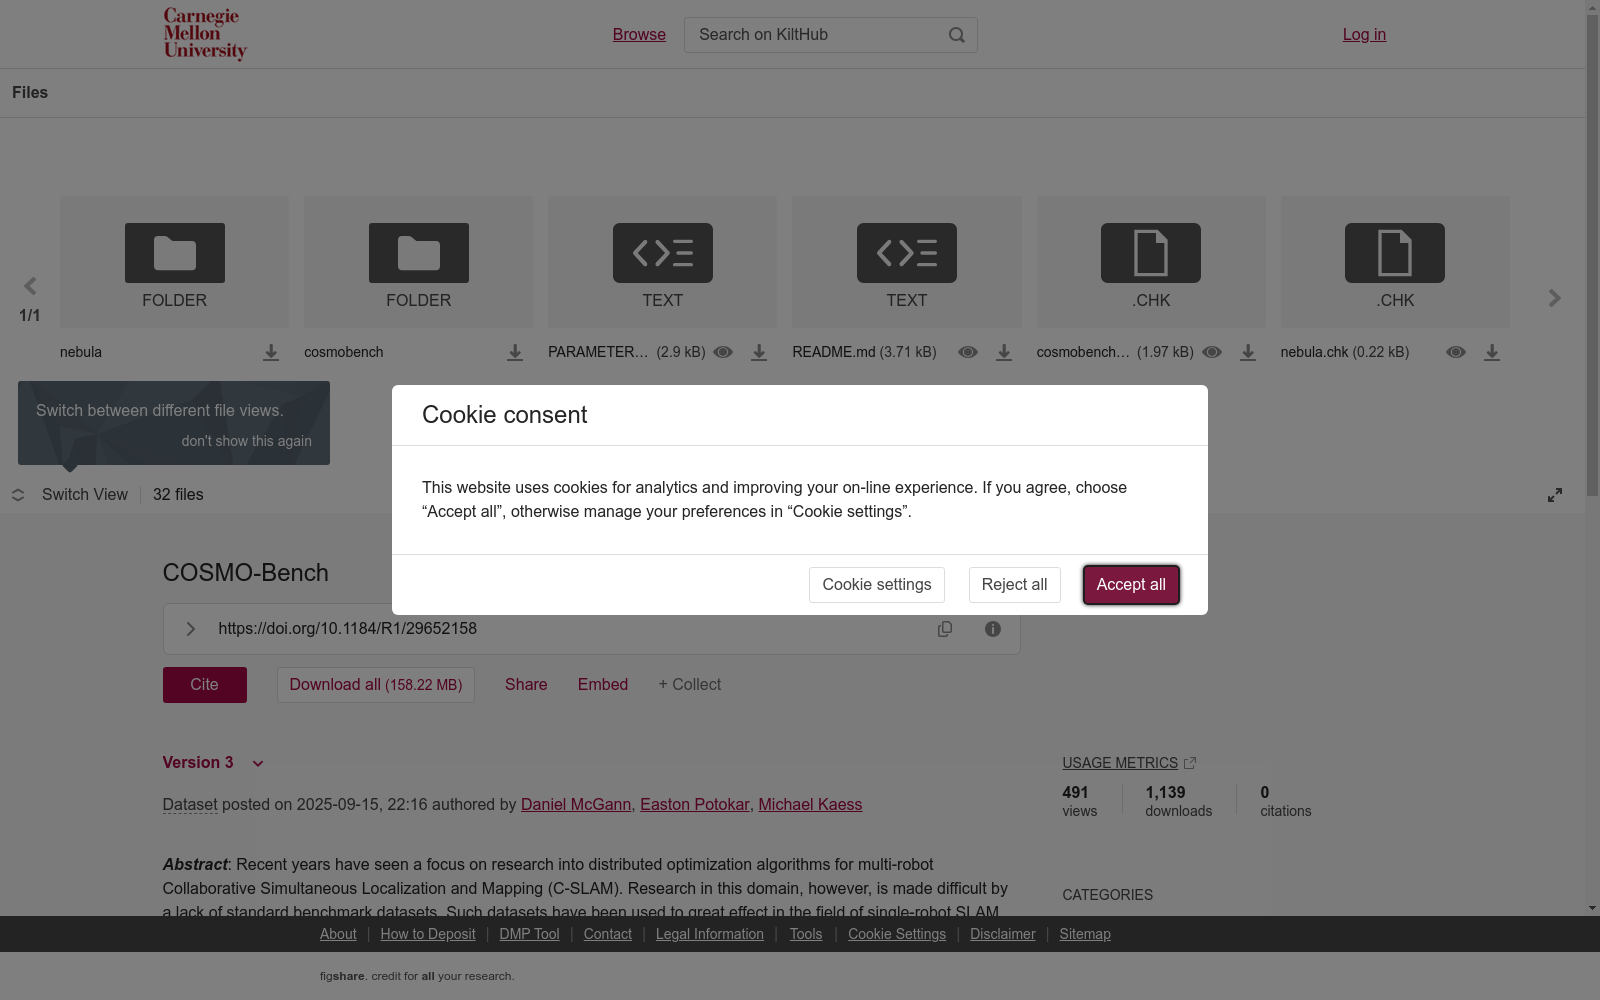
Task: Preview README.md file
Action: click(968, 353)
